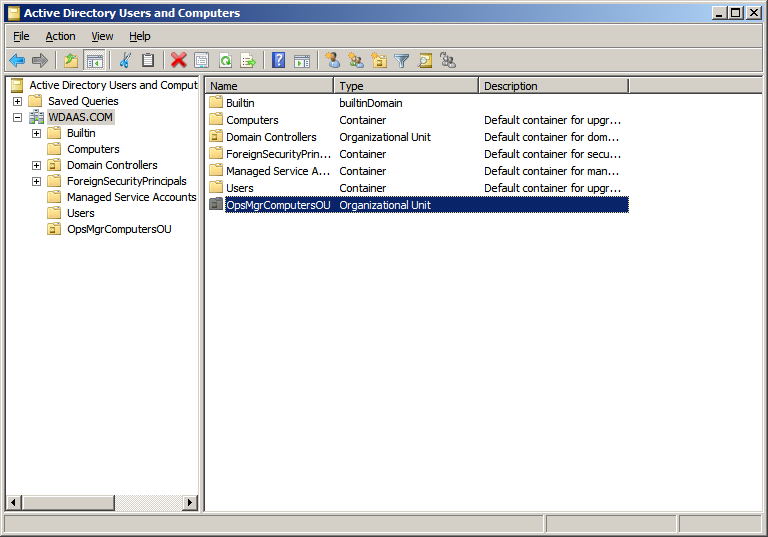The width and height of the screenshot is (768, 537).
Task: Select Builtin row in list
Action: [418, 103]
